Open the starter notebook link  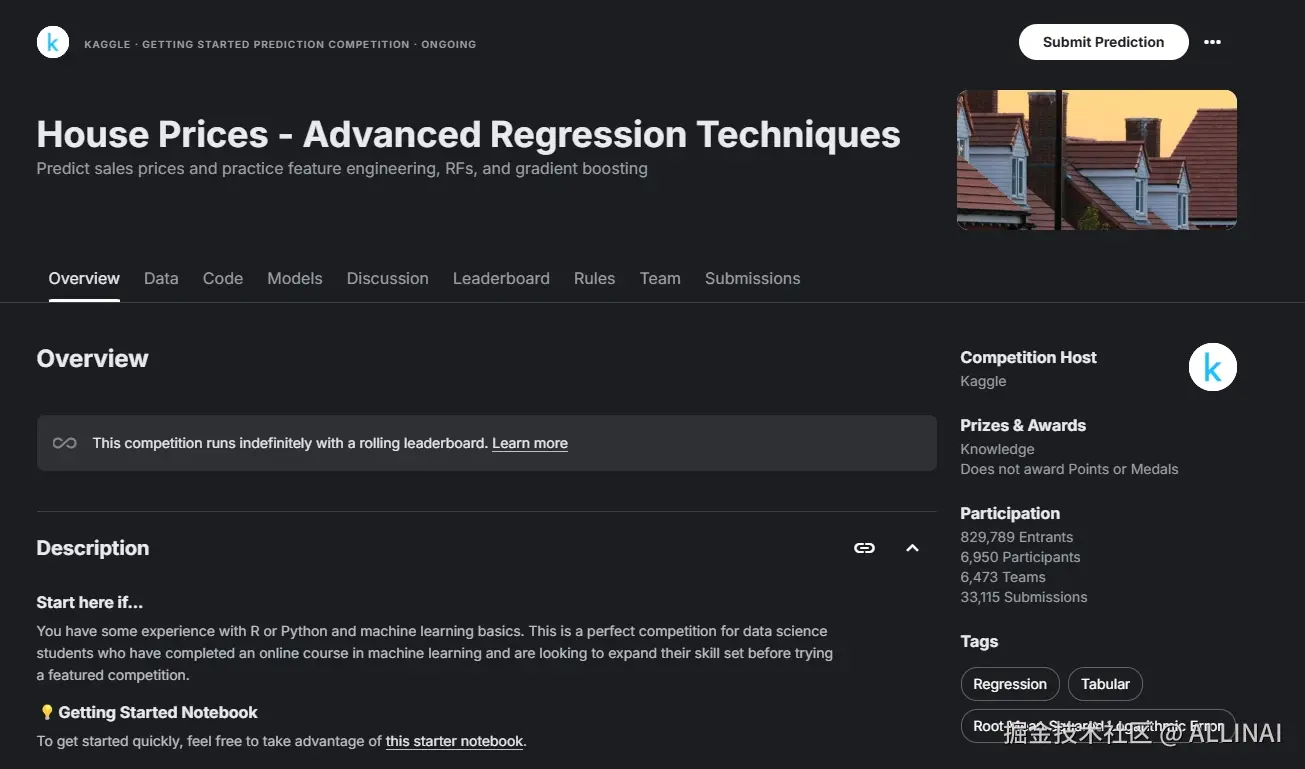[x=455, y=741]
